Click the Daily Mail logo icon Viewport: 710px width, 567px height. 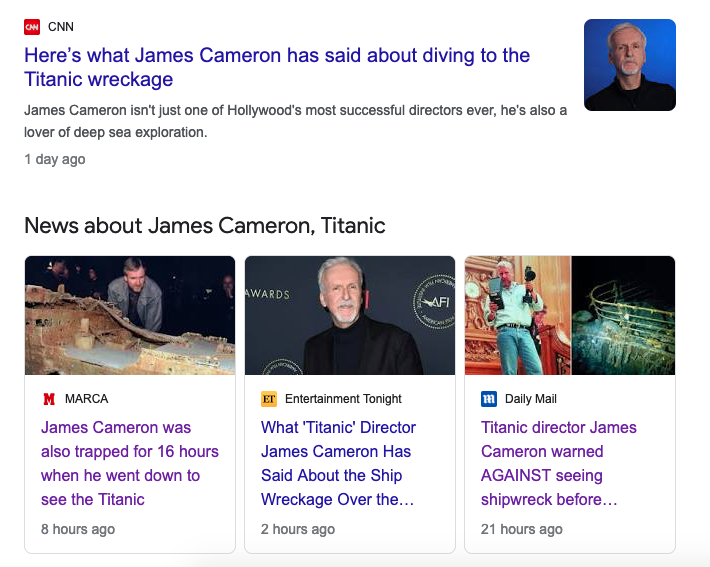coord(489,399)
